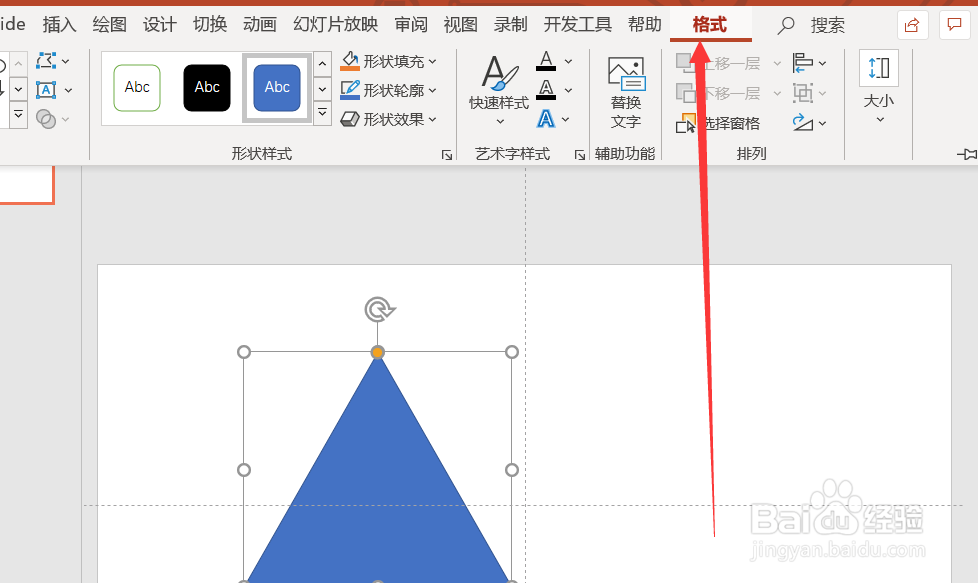Open the 选择窗格 (Selection Pane)
This screenshot has height=583, width=978.
coord(714,122)
